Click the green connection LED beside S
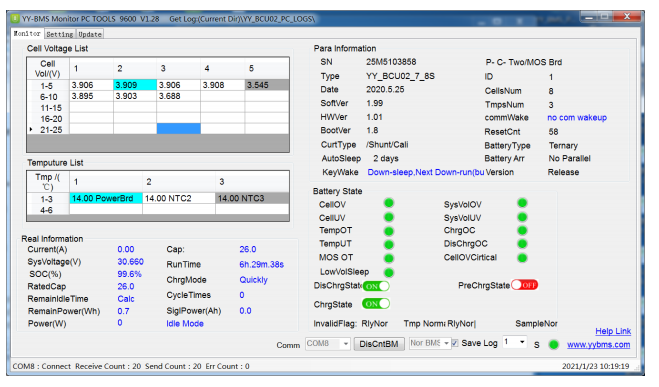659x387 pixels. [x=554, y=345]
